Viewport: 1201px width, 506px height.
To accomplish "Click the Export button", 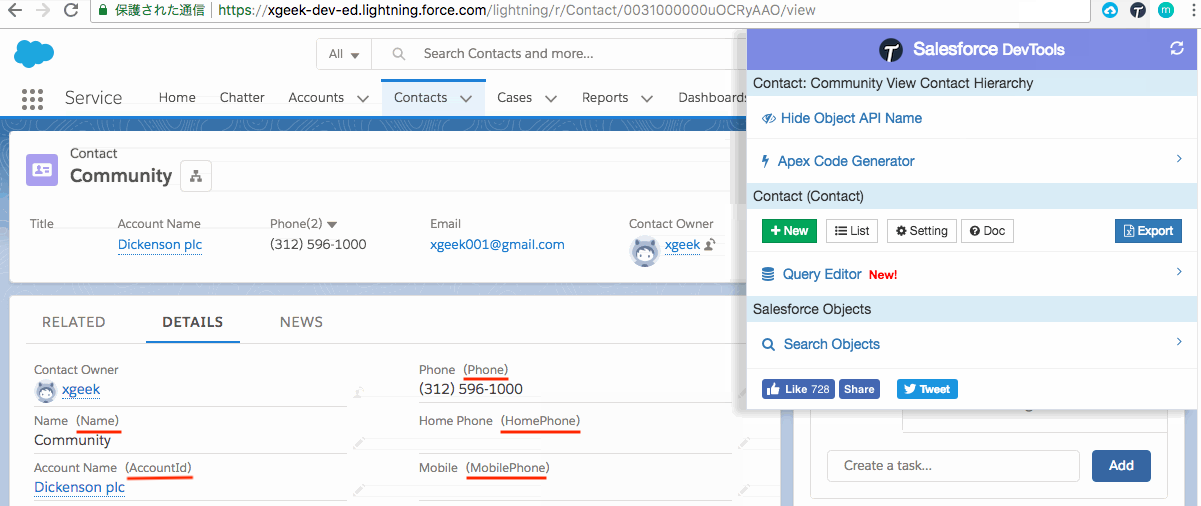I will 1148,231.
